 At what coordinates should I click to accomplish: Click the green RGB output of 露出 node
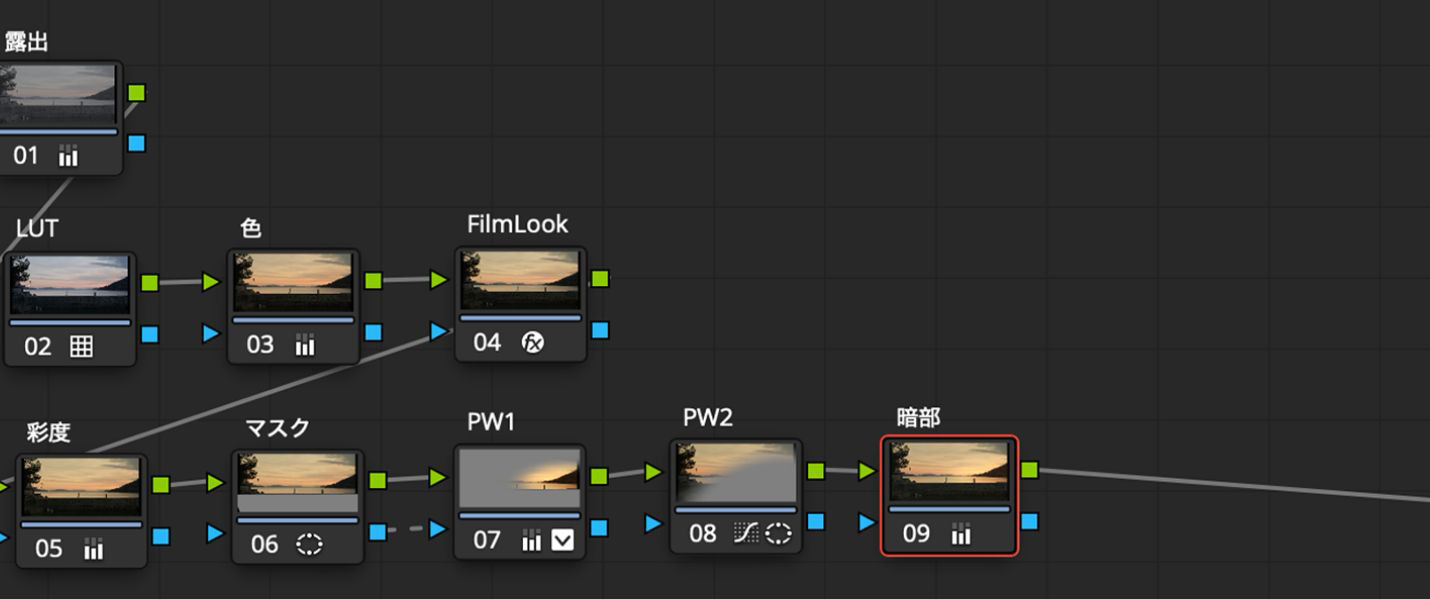click(137, 93)
